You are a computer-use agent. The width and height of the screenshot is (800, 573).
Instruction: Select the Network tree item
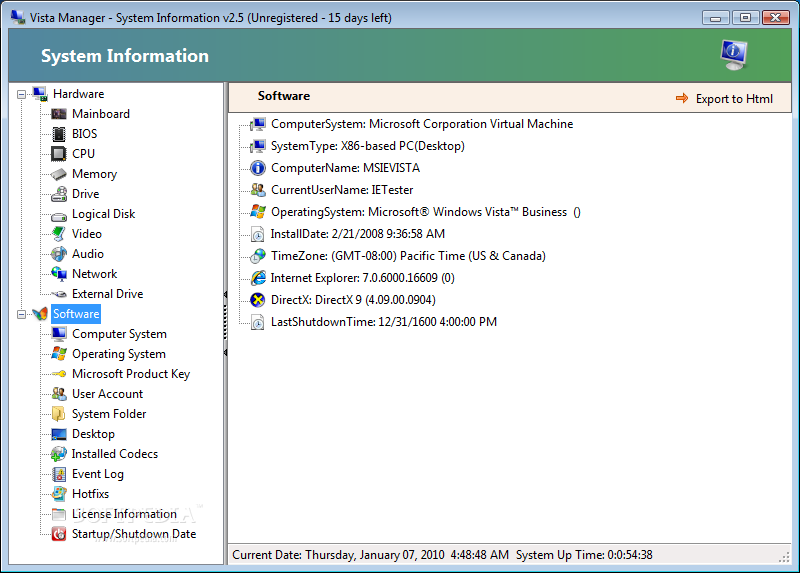(x=94, y=274)
